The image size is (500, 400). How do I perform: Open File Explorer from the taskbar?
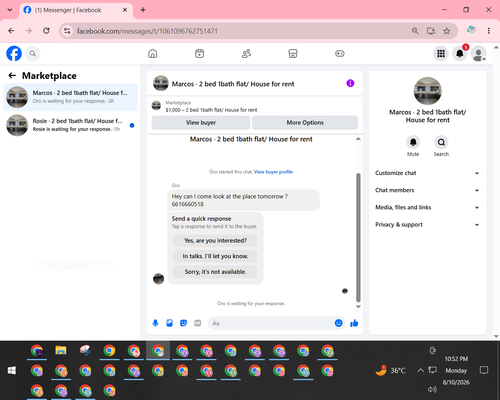point(61,350)
